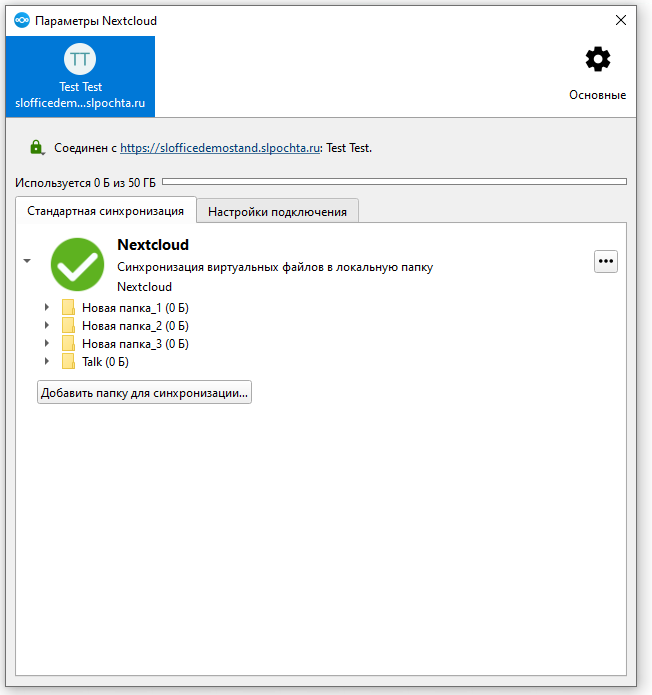Expand the Новая папка_1 tree node
Screen dimensions: 652x695
[47, 307]
